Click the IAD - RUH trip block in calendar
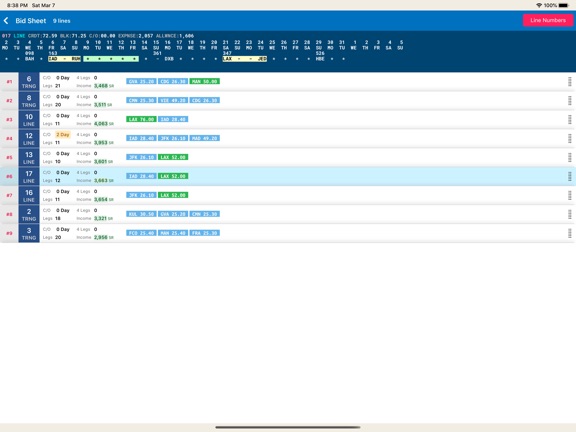 [x=64, y=59]
